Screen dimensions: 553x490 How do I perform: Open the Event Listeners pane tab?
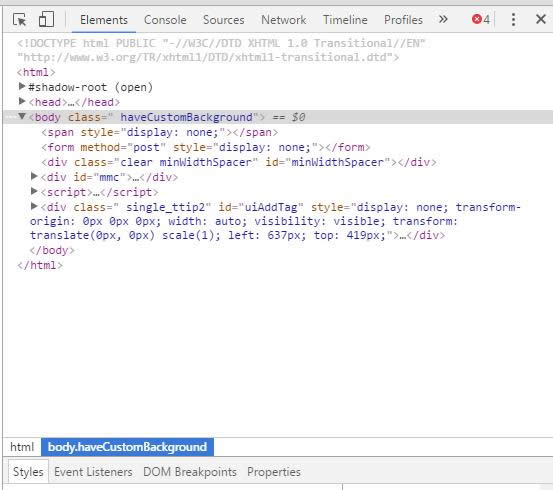click(x=93, y=472)
